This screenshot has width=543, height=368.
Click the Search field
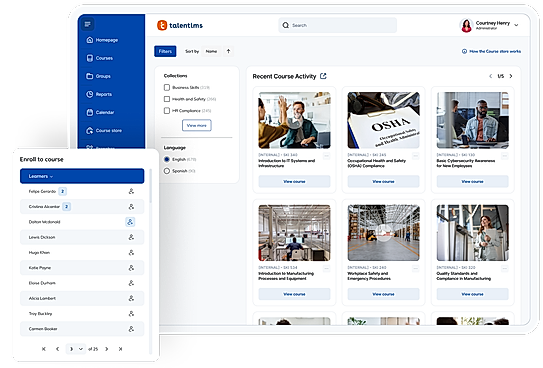(338, 25)
